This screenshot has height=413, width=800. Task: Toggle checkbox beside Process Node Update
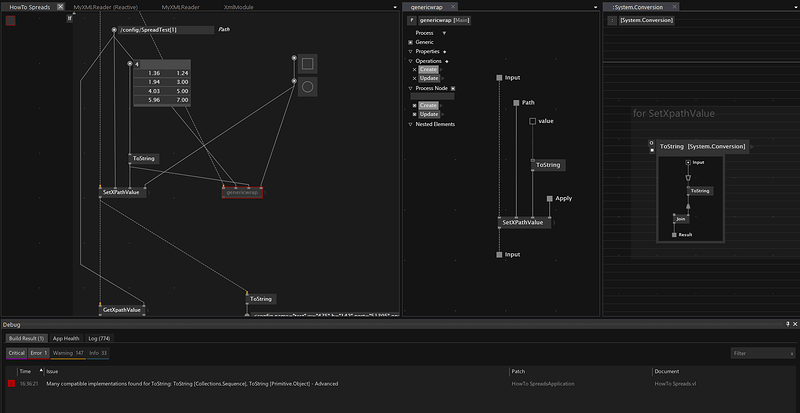click(x=414, y=114)
